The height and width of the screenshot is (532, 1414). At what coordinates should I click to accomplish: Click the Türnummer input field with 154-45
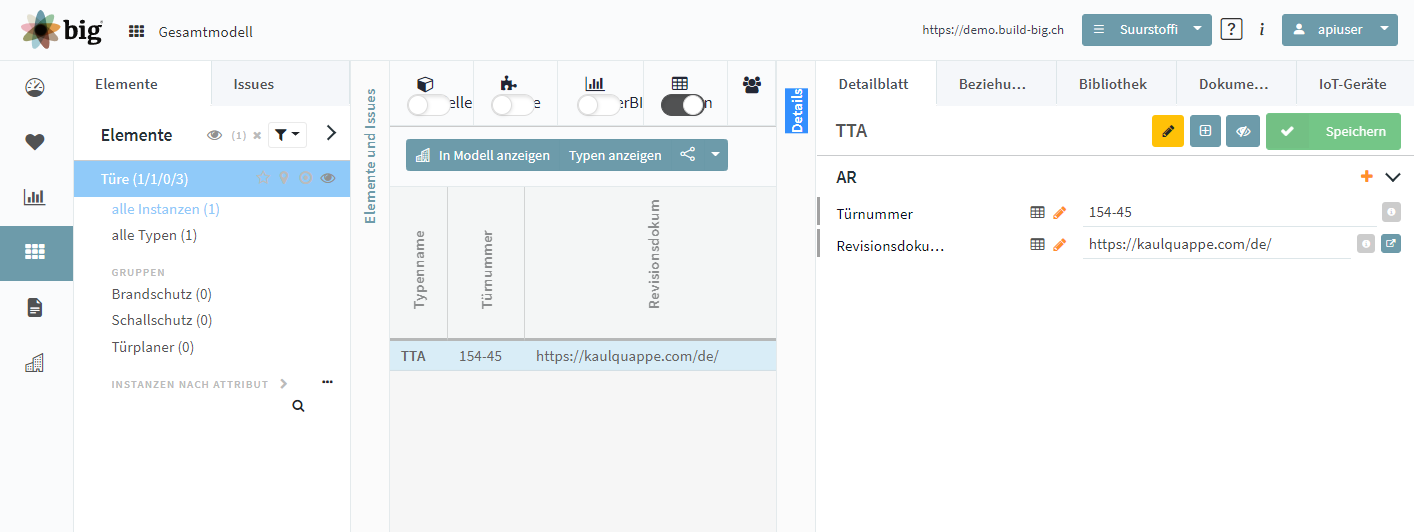[1228, 212]
